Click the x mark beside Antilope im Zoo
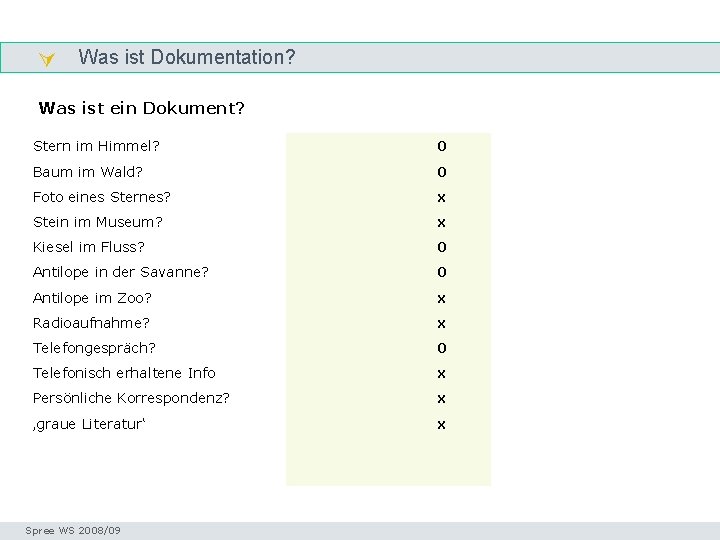This screenshot has height=540, width=720. click(441, 299)
